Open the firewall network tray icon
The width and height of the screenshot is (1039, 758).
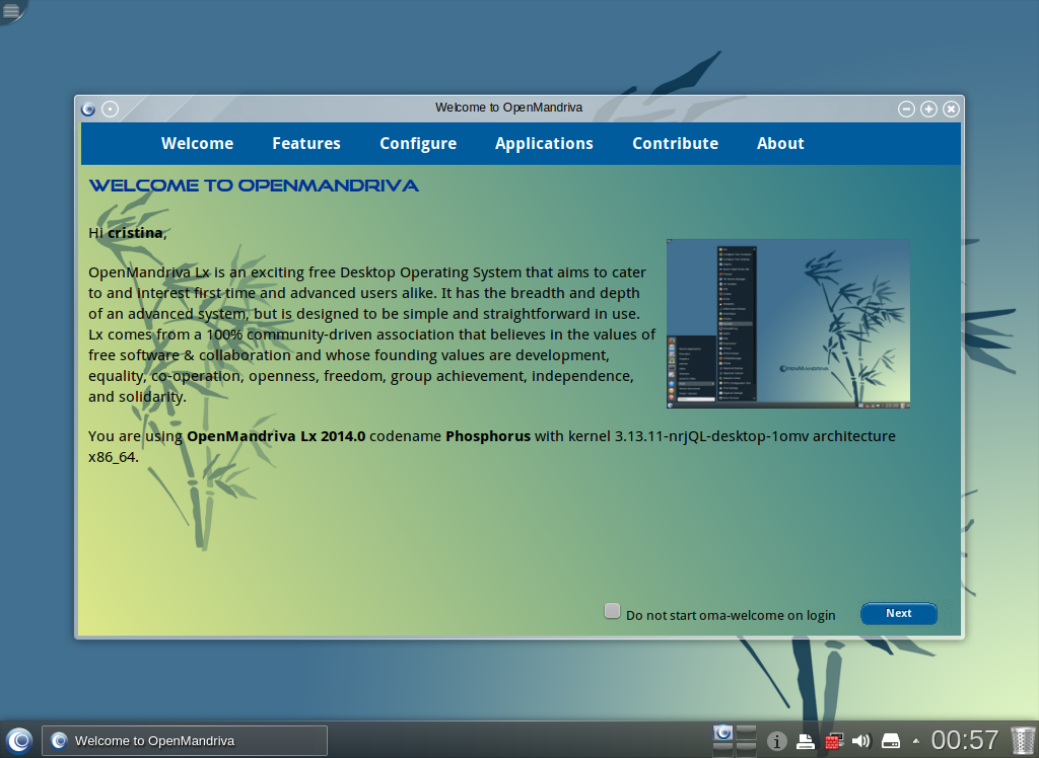[x=834, y=741]
